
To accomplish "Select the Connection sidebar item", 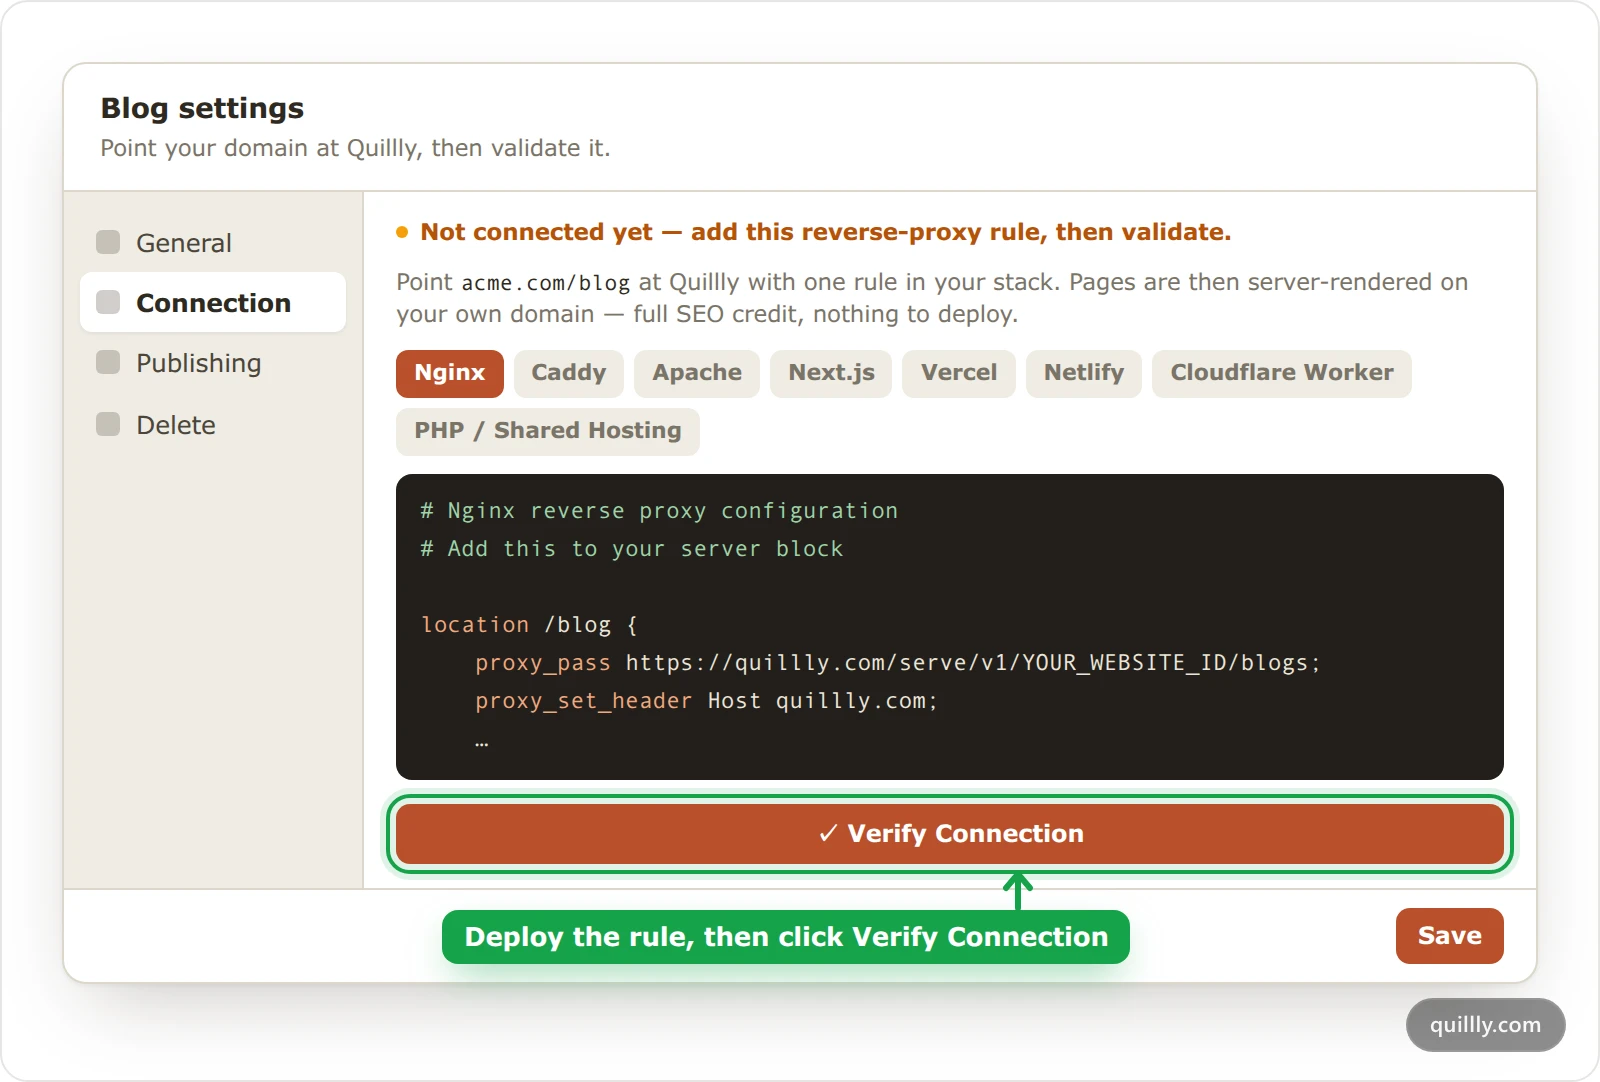I will coord(212,302).
